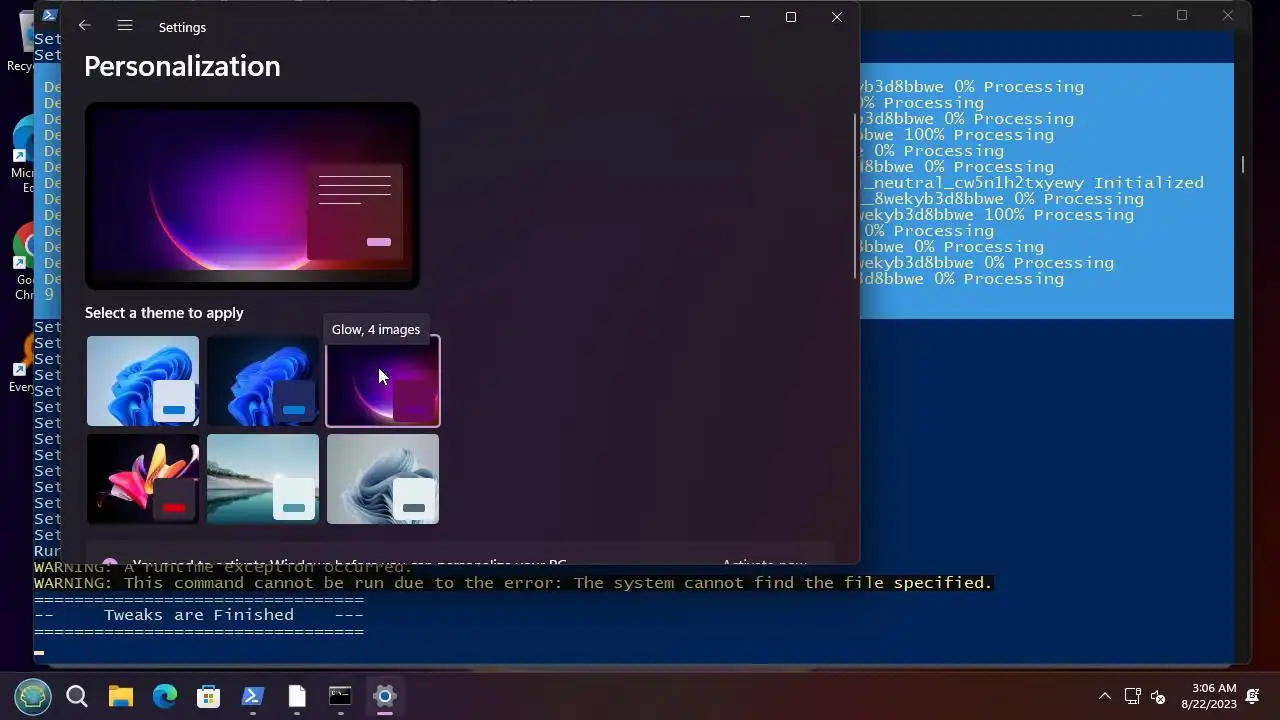Open notifications bell in tray

[1252, 696]
